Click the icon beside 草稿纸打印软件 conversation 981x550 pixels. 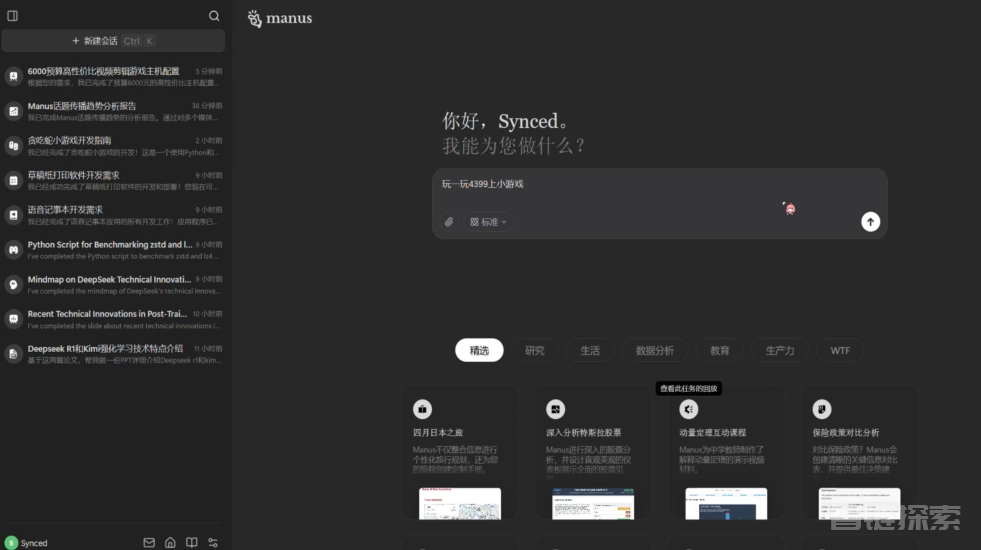click(13, 181)
